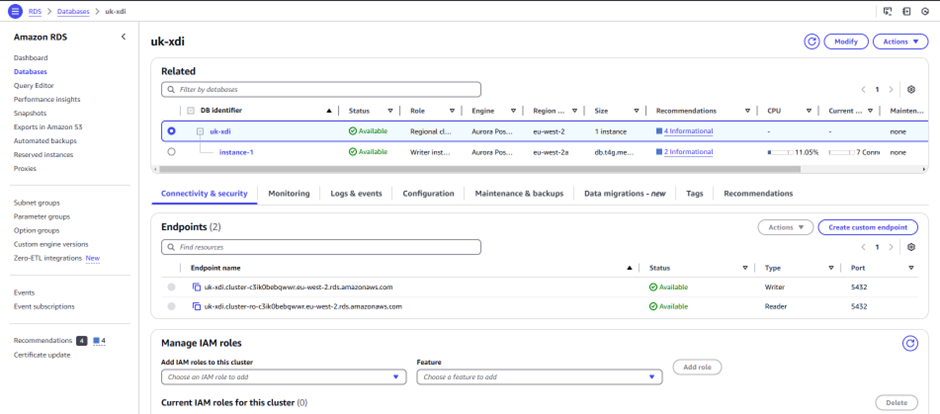Collapse the uk-xdi cluster tree node

point(201,131)
